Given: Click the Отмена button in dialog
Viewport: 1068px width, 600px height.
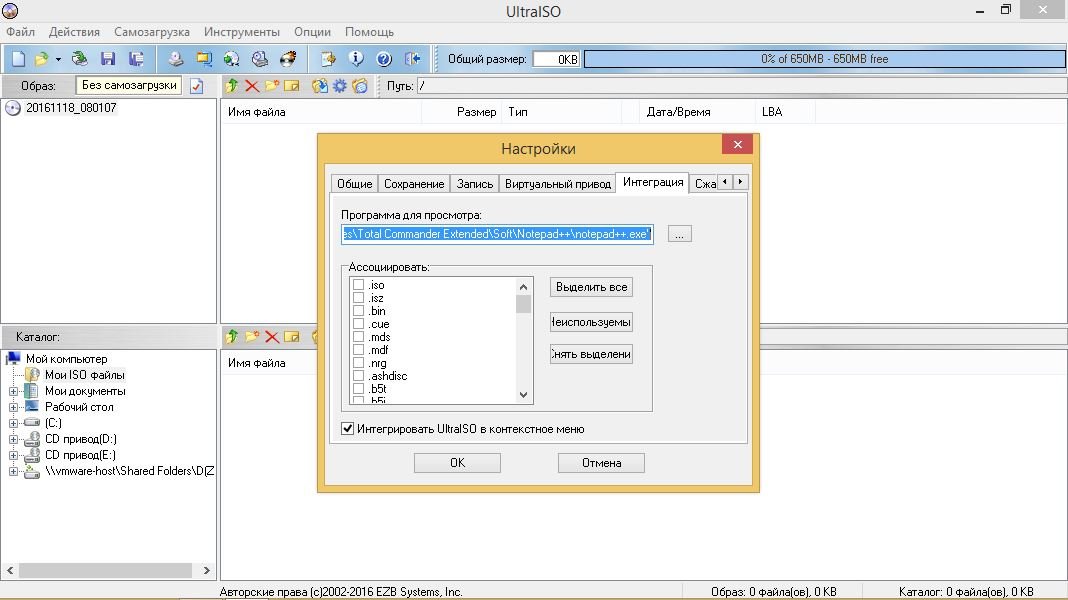Looking at the screenshot, I should click(x=600, y=463).
